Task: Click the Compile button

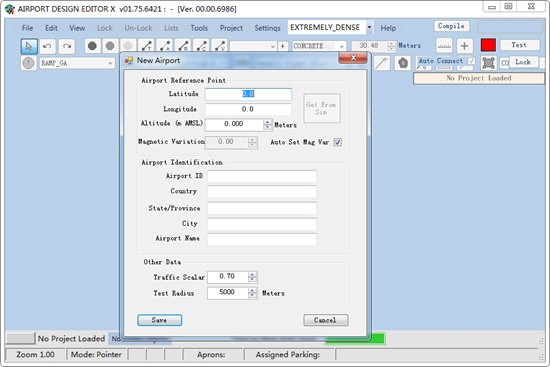Action: (x=451, y=26)
